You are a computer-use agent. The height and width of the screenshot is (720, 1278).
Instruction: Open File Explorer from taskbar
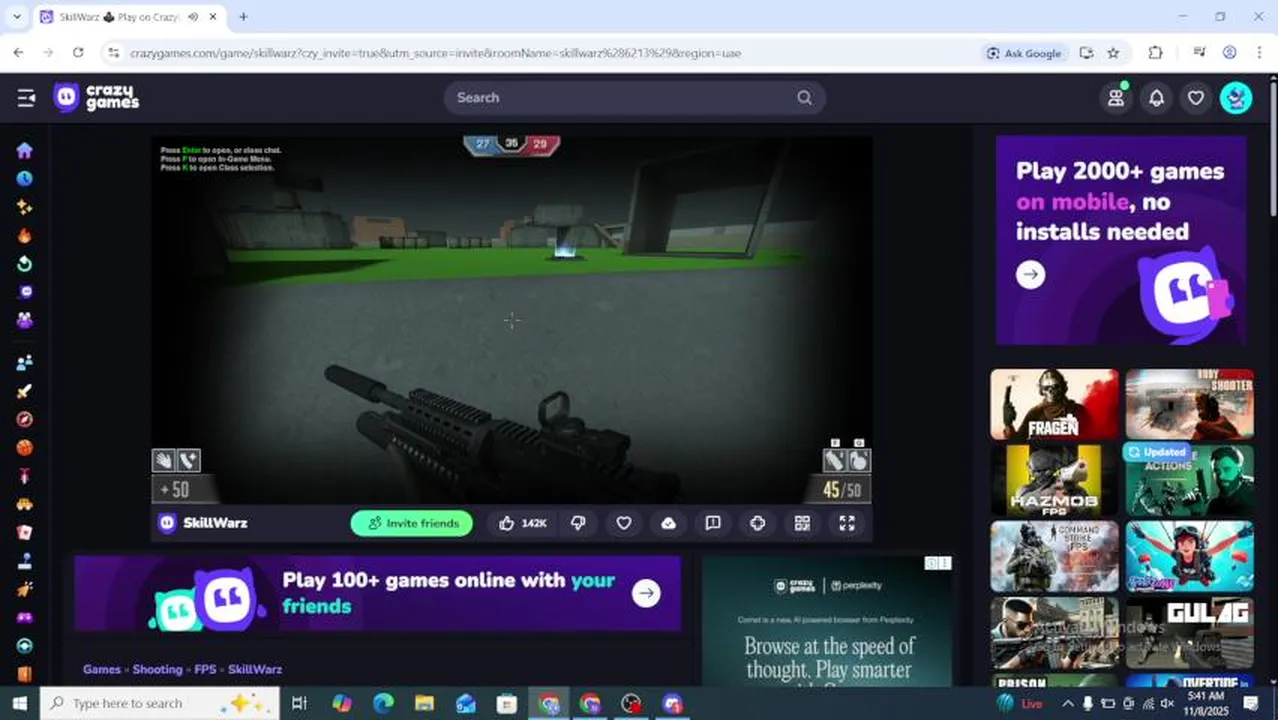point(424,703)
